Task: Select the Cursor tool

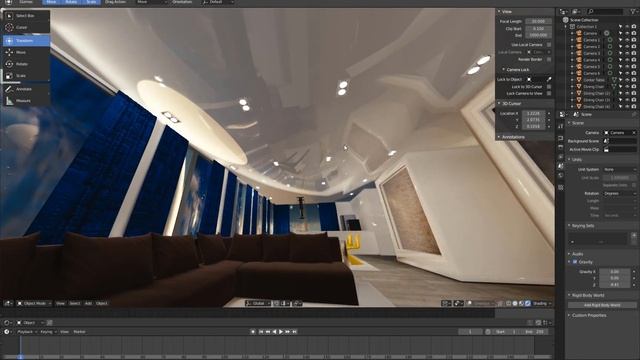Action: tap(27, 28)
